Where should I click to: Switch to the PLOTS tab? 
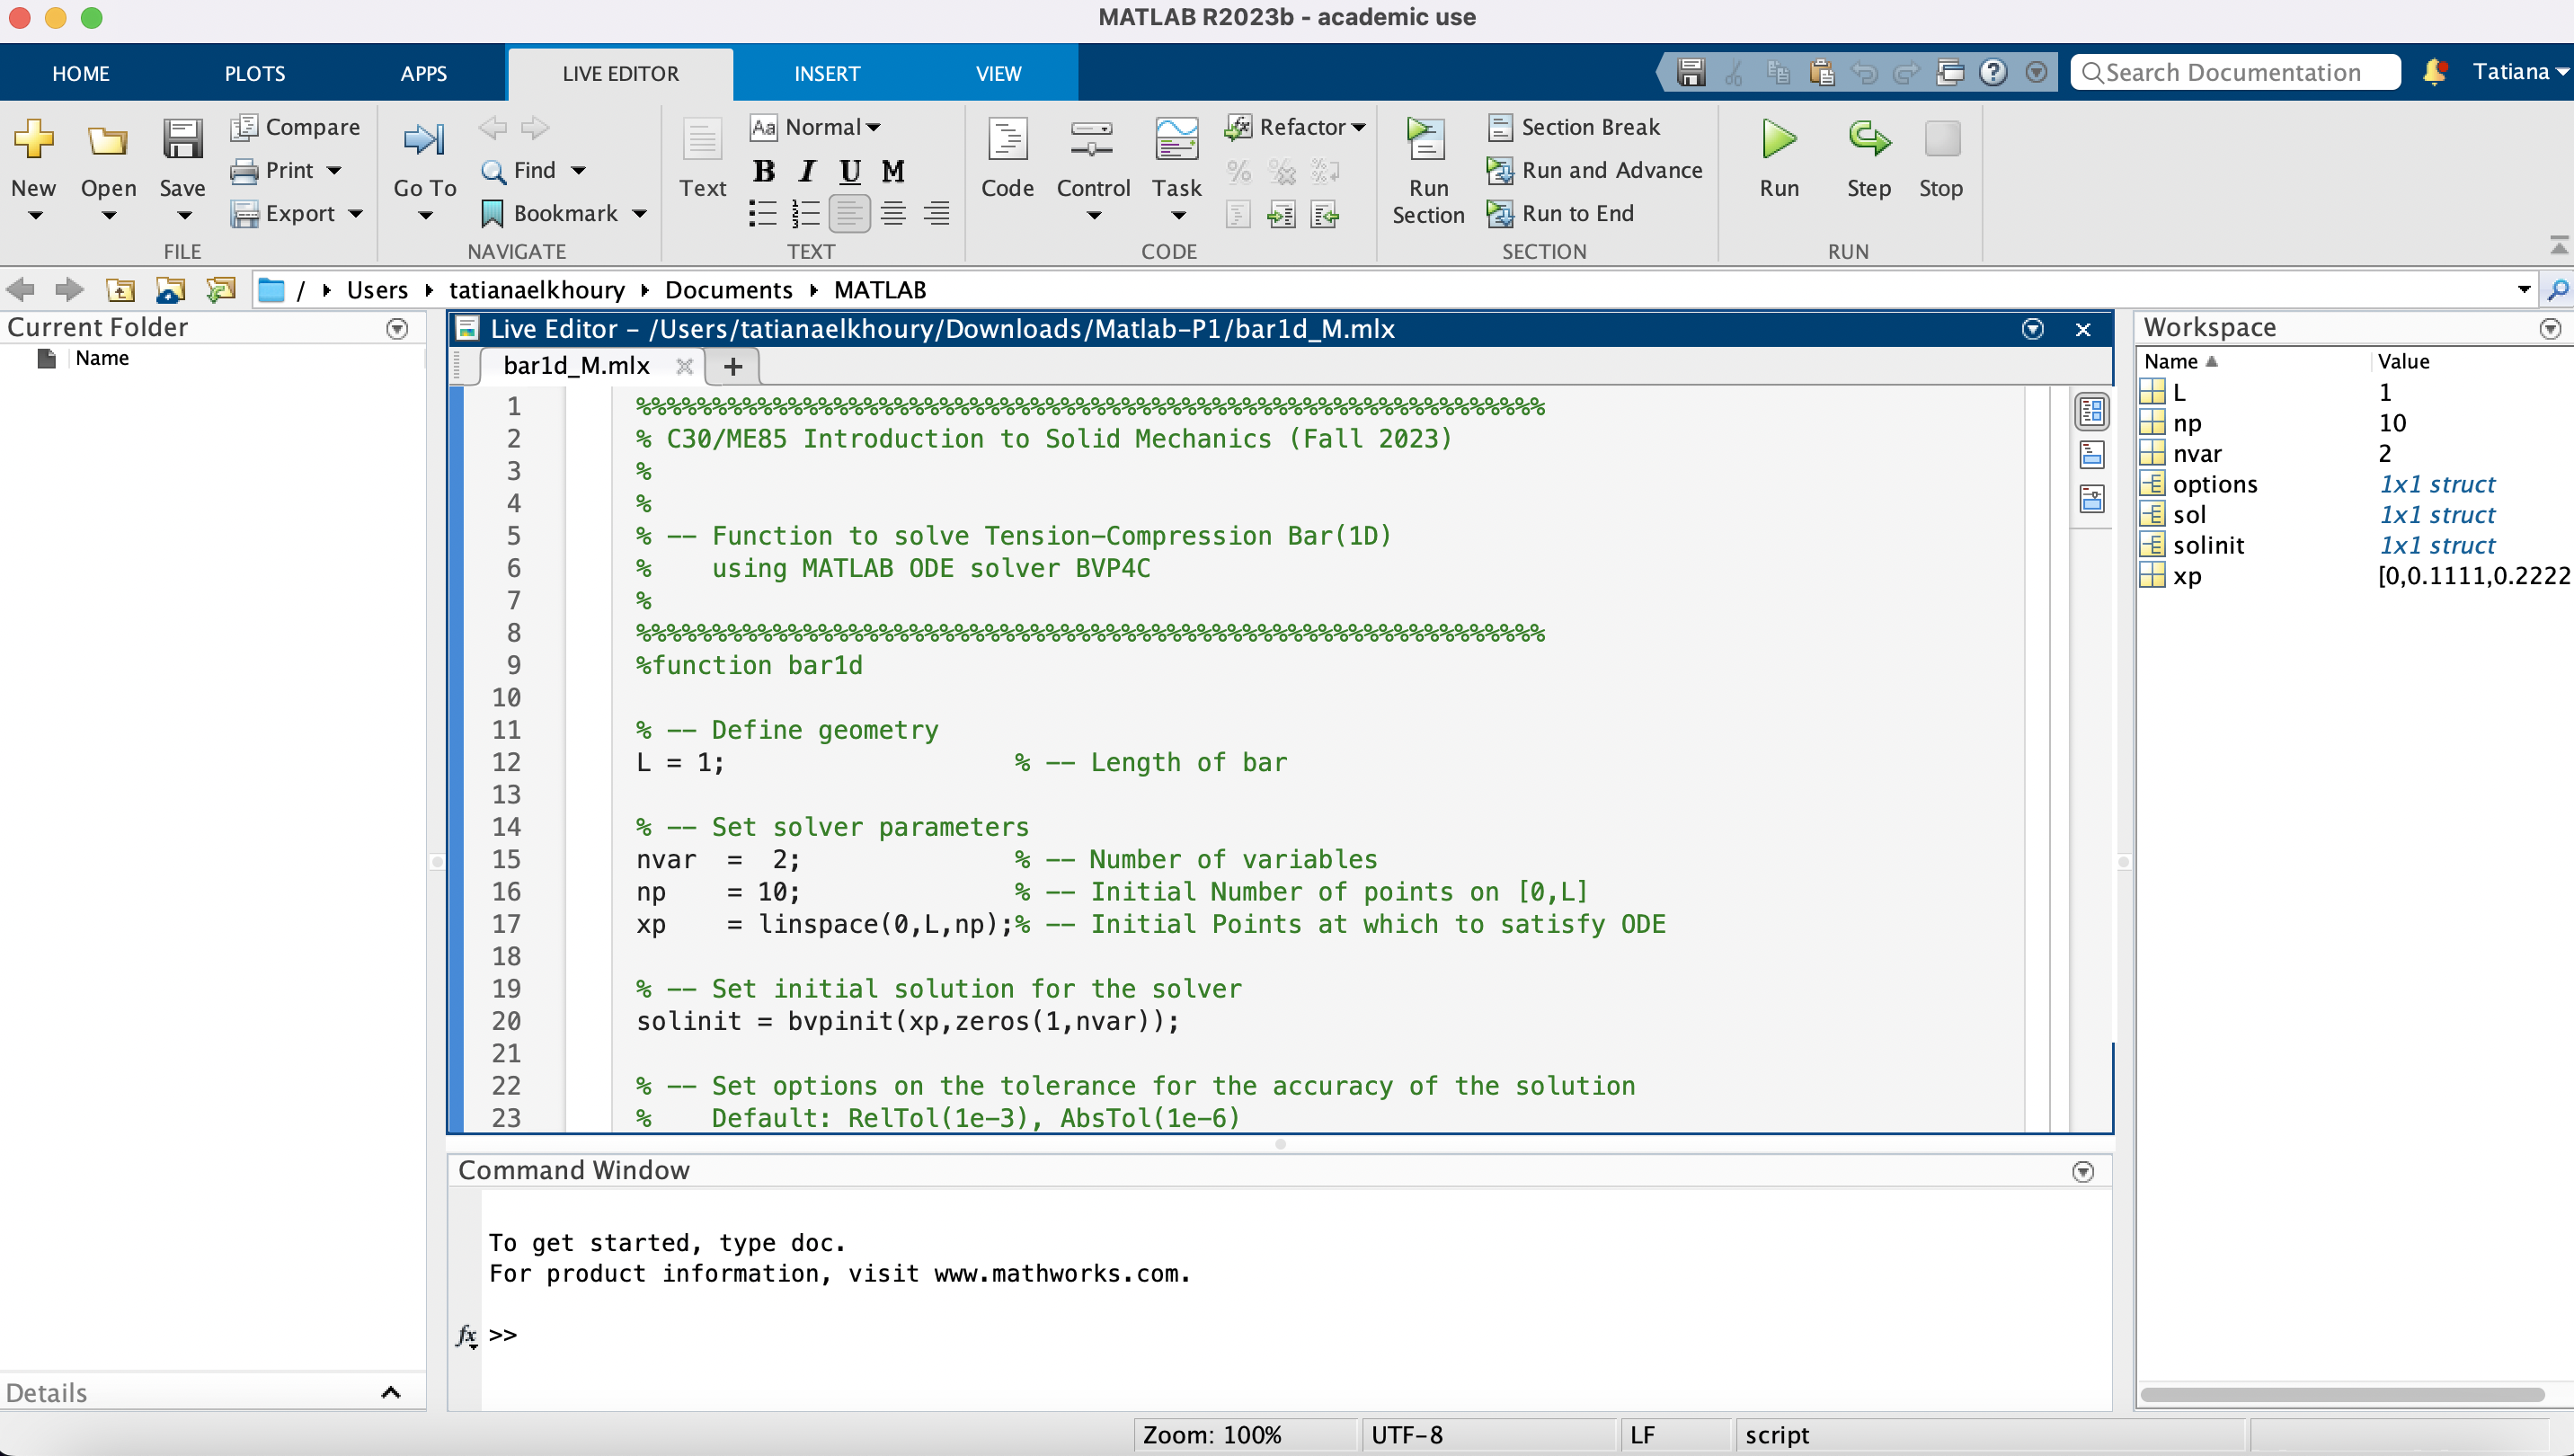tap(254, 73)
